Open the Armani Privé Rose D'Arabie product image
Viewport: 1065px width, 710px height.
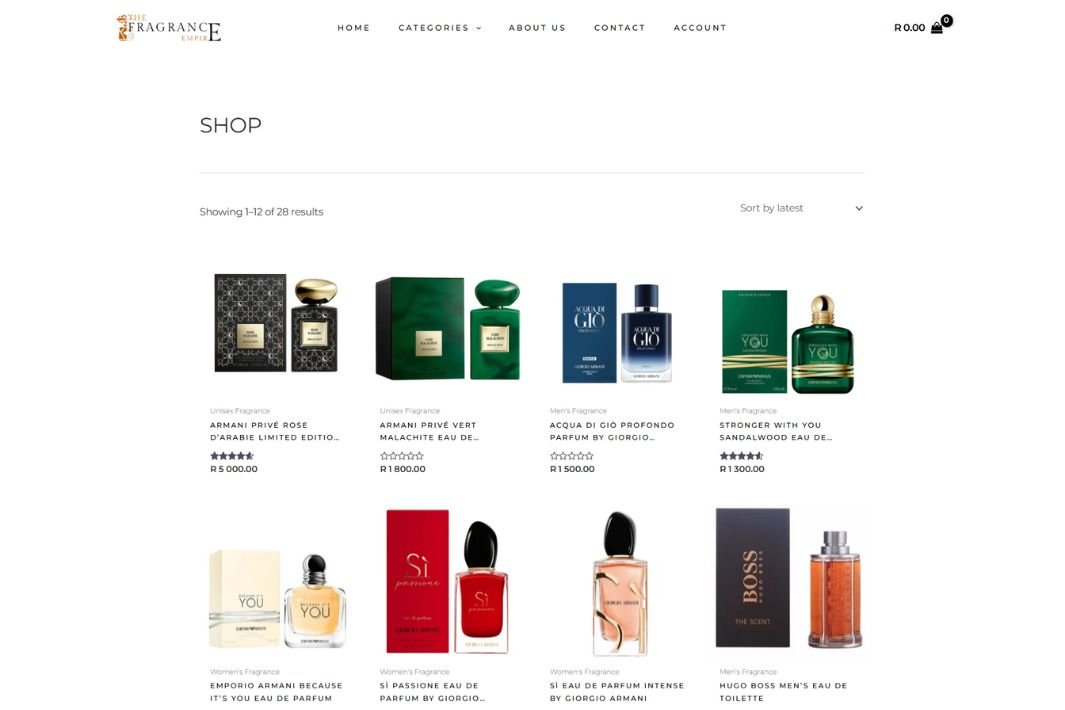pos(276,323)
